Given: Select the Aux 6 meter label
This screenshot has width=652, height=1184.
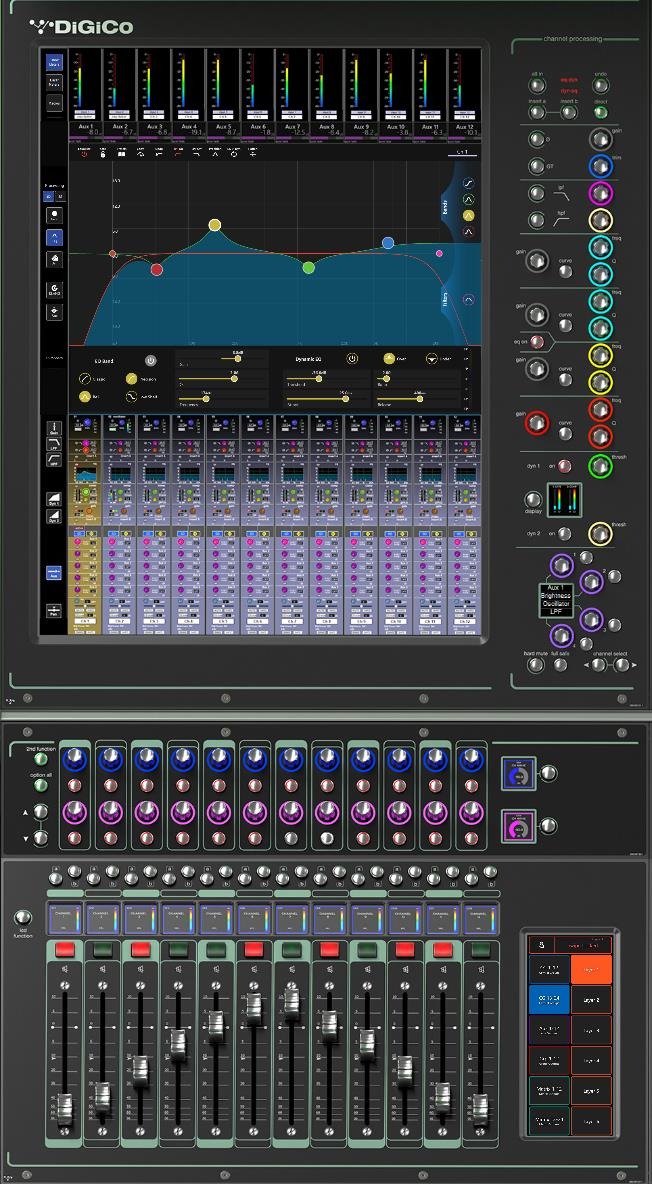Looking at the screenshot, I should point(258,127).
